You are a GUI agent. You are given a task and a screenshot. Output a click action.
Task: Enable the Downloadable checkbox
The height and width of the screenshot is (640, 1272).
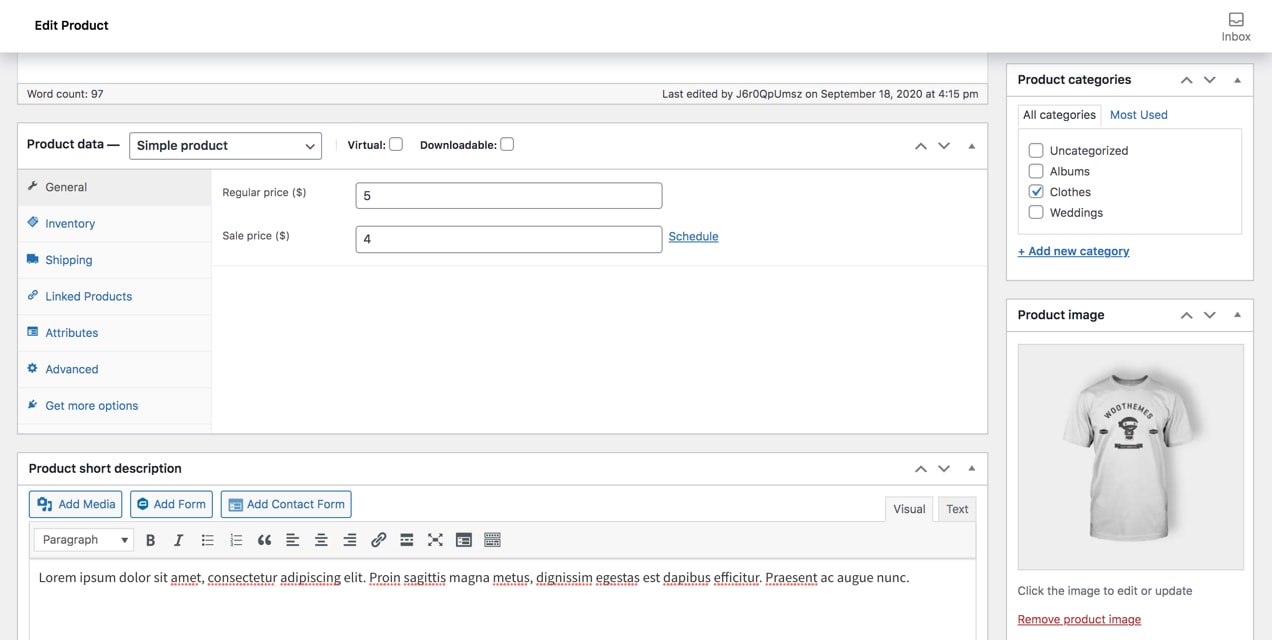coord(507,144)
